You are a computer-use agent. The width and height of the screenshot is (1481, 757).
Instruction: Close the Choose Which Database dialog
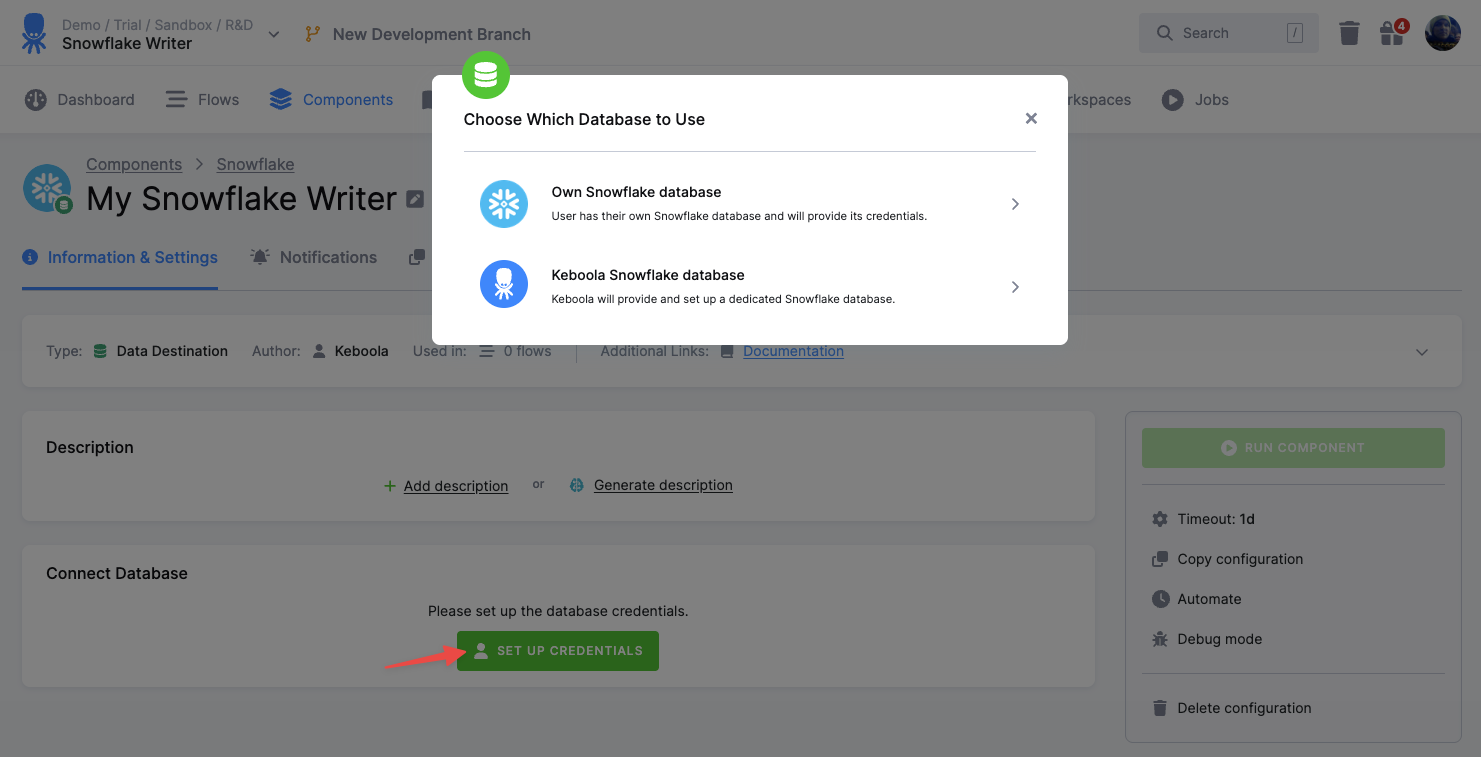(1031, 119)
